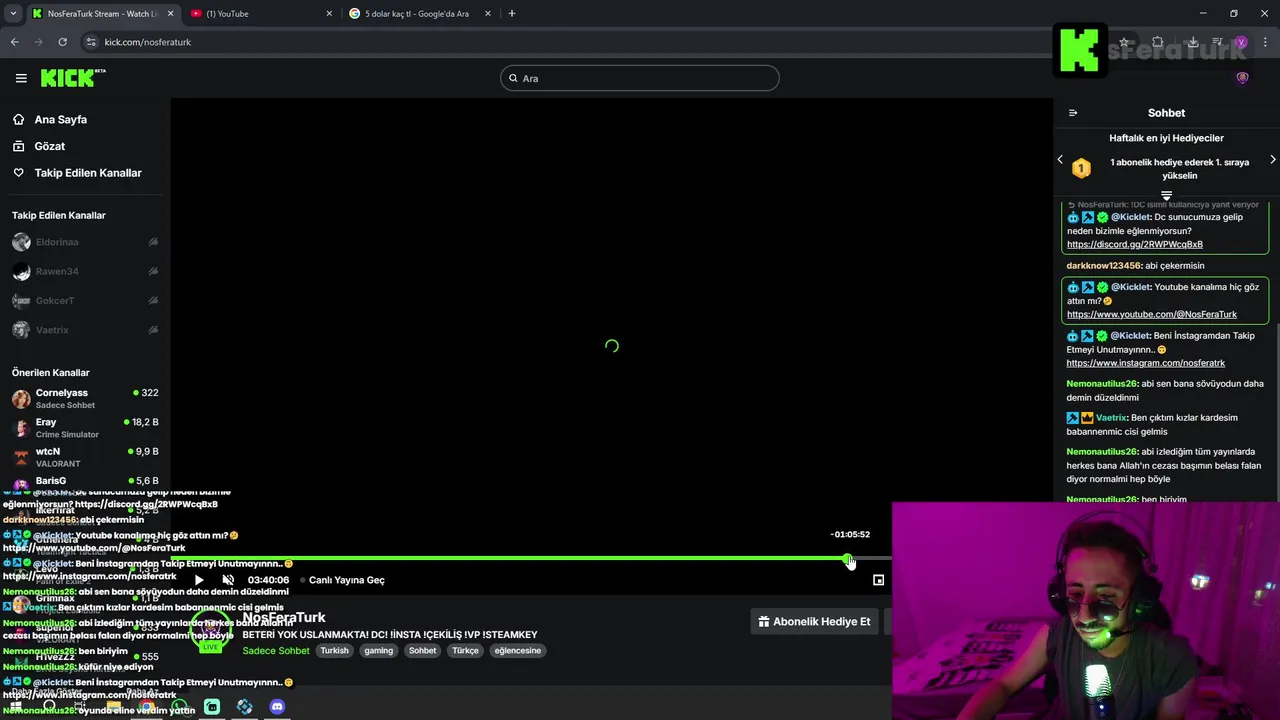1280x720 pixels.
Task: Open Sadece Sohbet category link
Action: click(x=276, y=650)
